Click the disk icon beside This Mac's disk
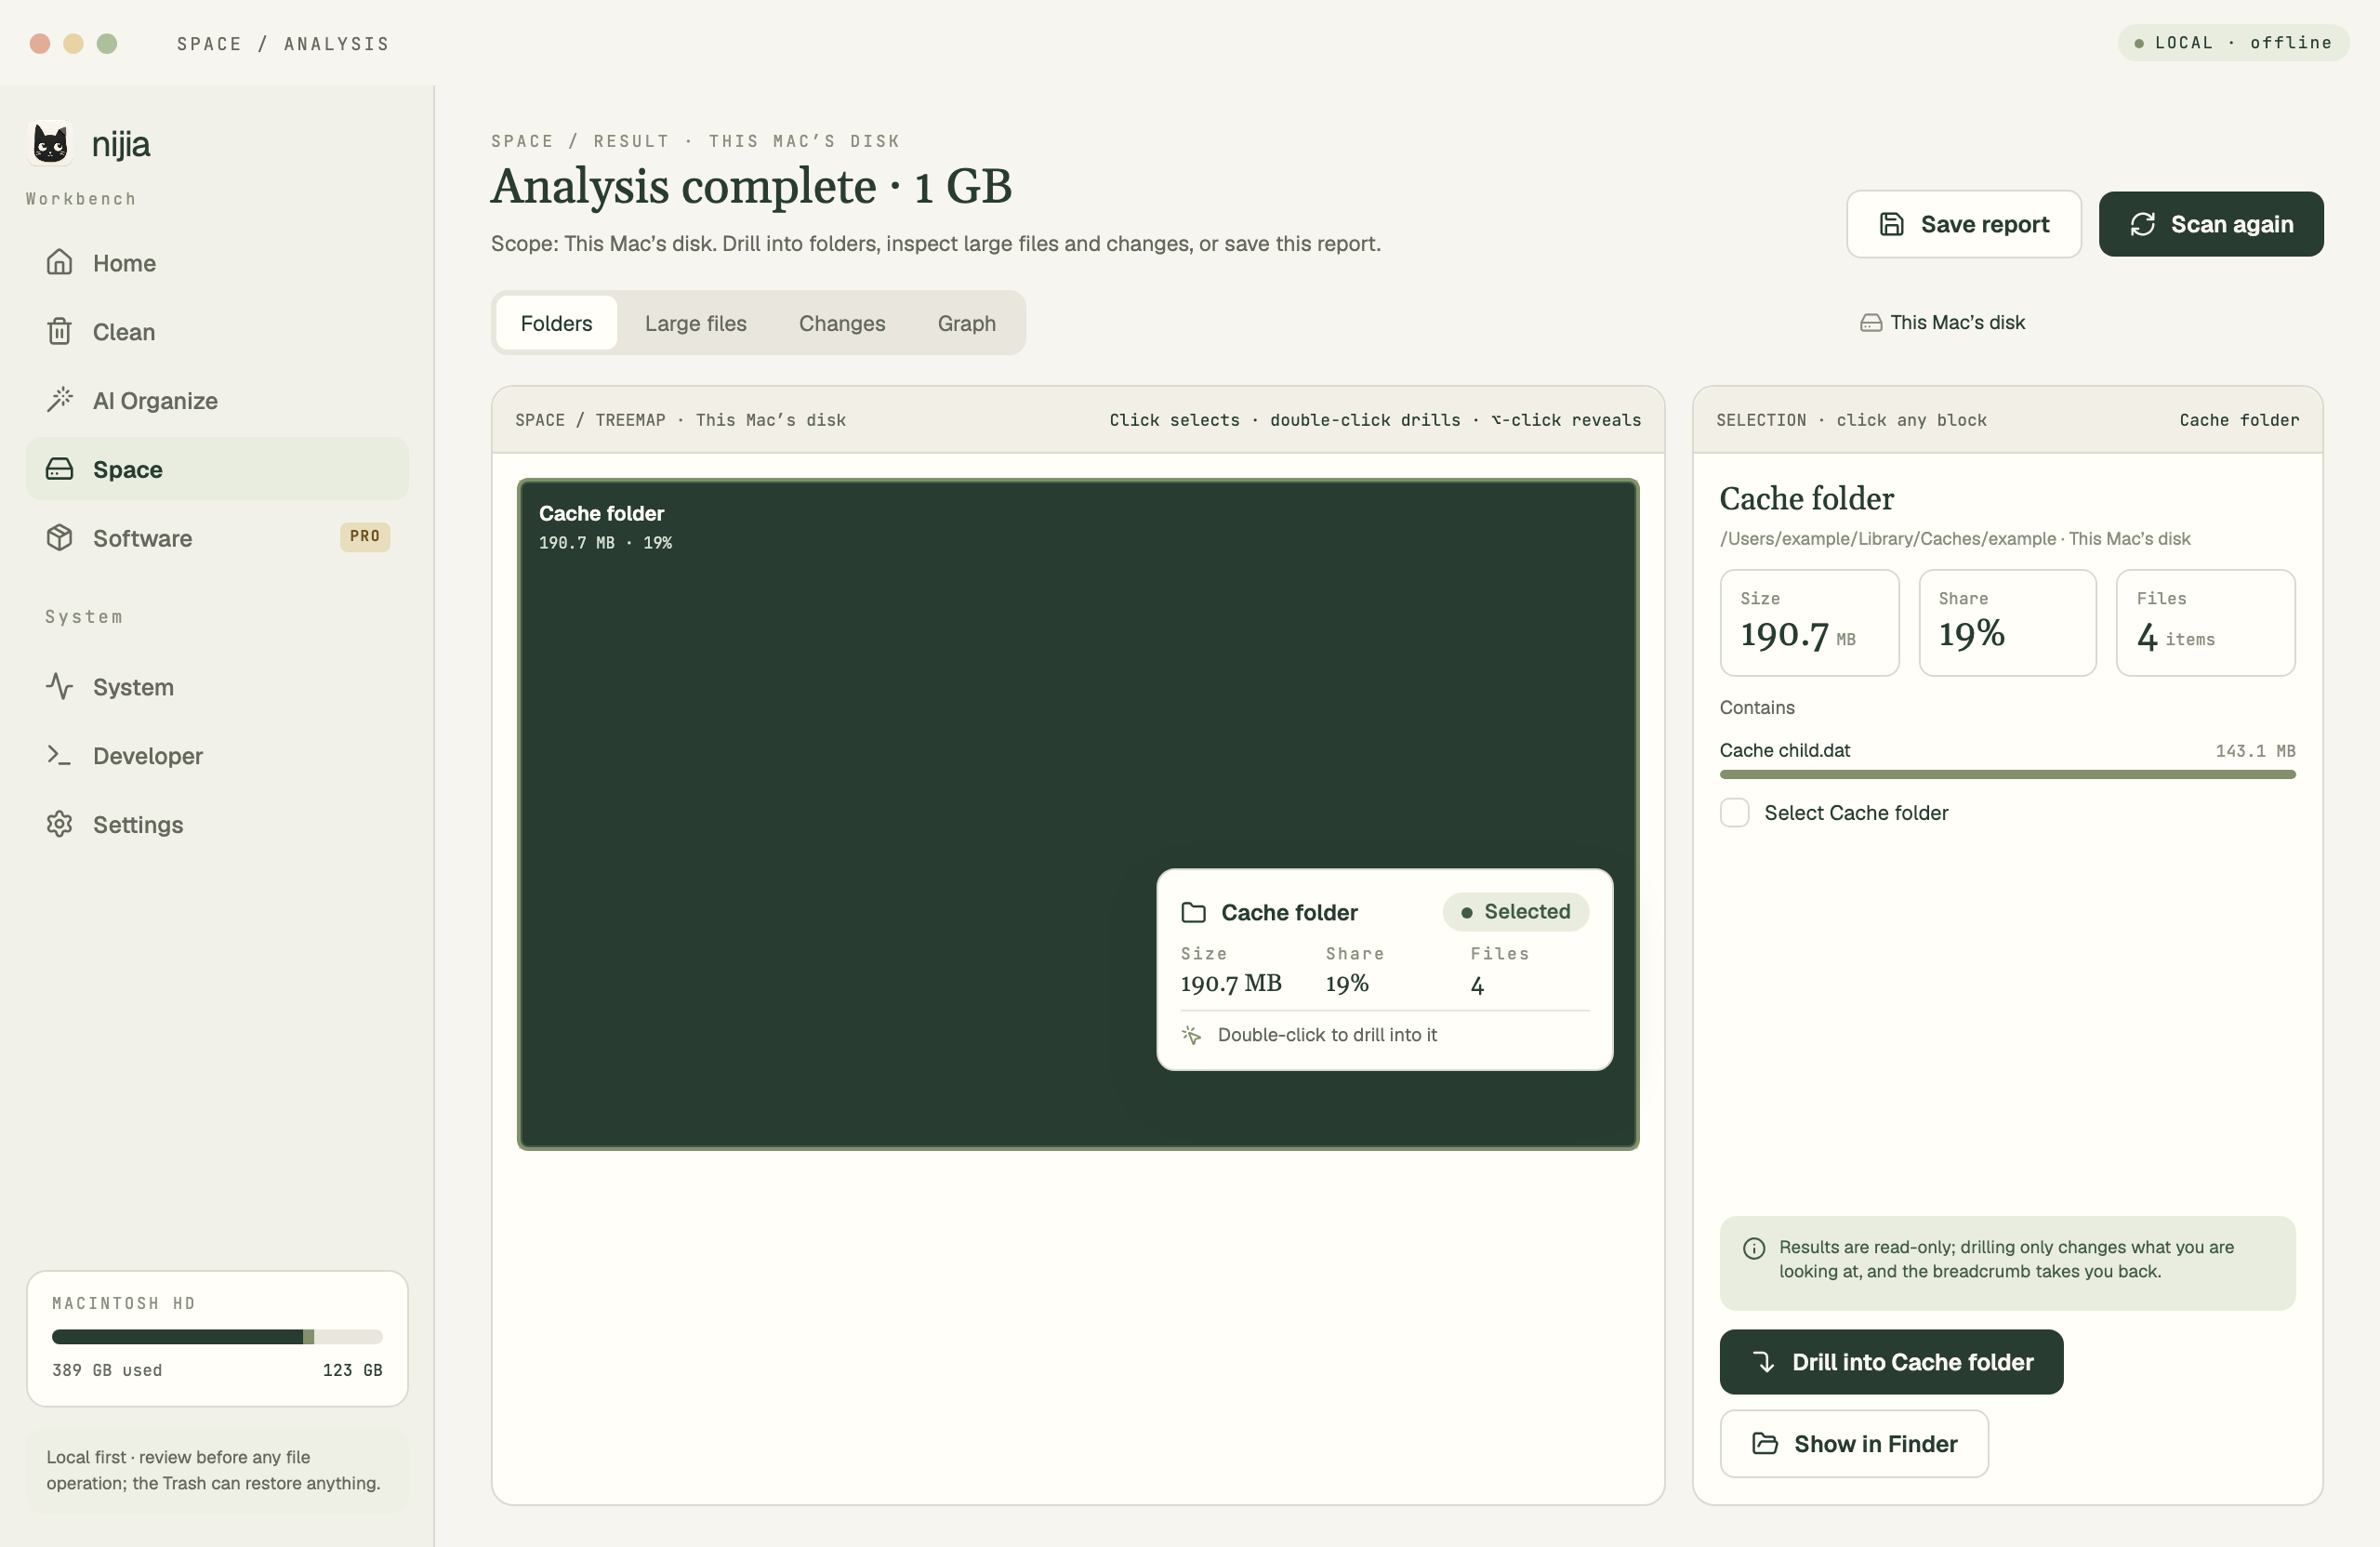 coord(1870,323)
